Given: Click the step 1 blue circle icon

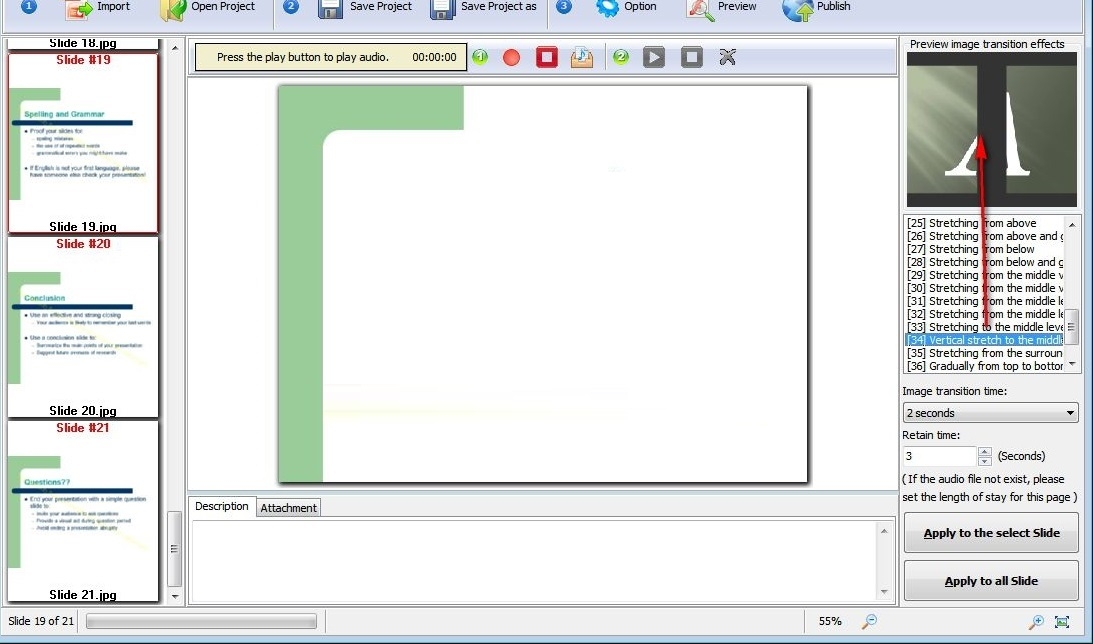Looking at the screenshot, I should 29,7.
